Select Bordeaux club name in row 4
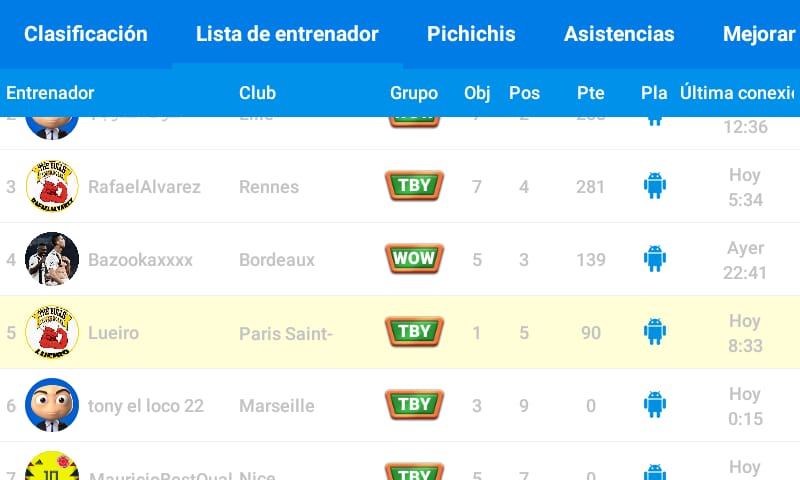 (x=277, y=260)
